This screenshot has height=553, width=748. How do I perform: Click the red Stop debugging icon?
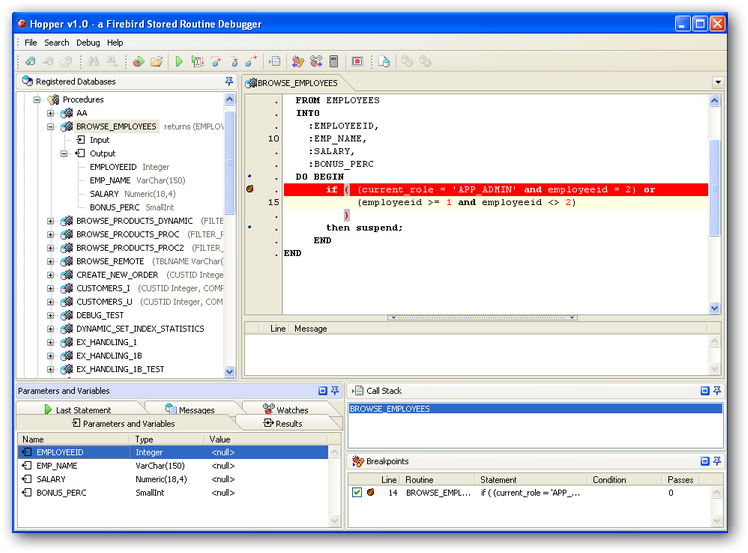357,61
